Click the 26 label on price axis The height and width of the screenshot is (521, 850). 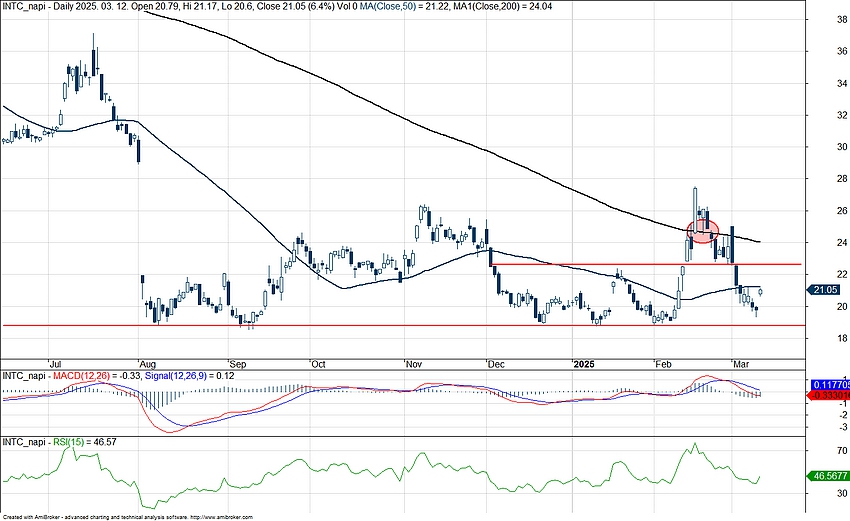pos(842,211)
